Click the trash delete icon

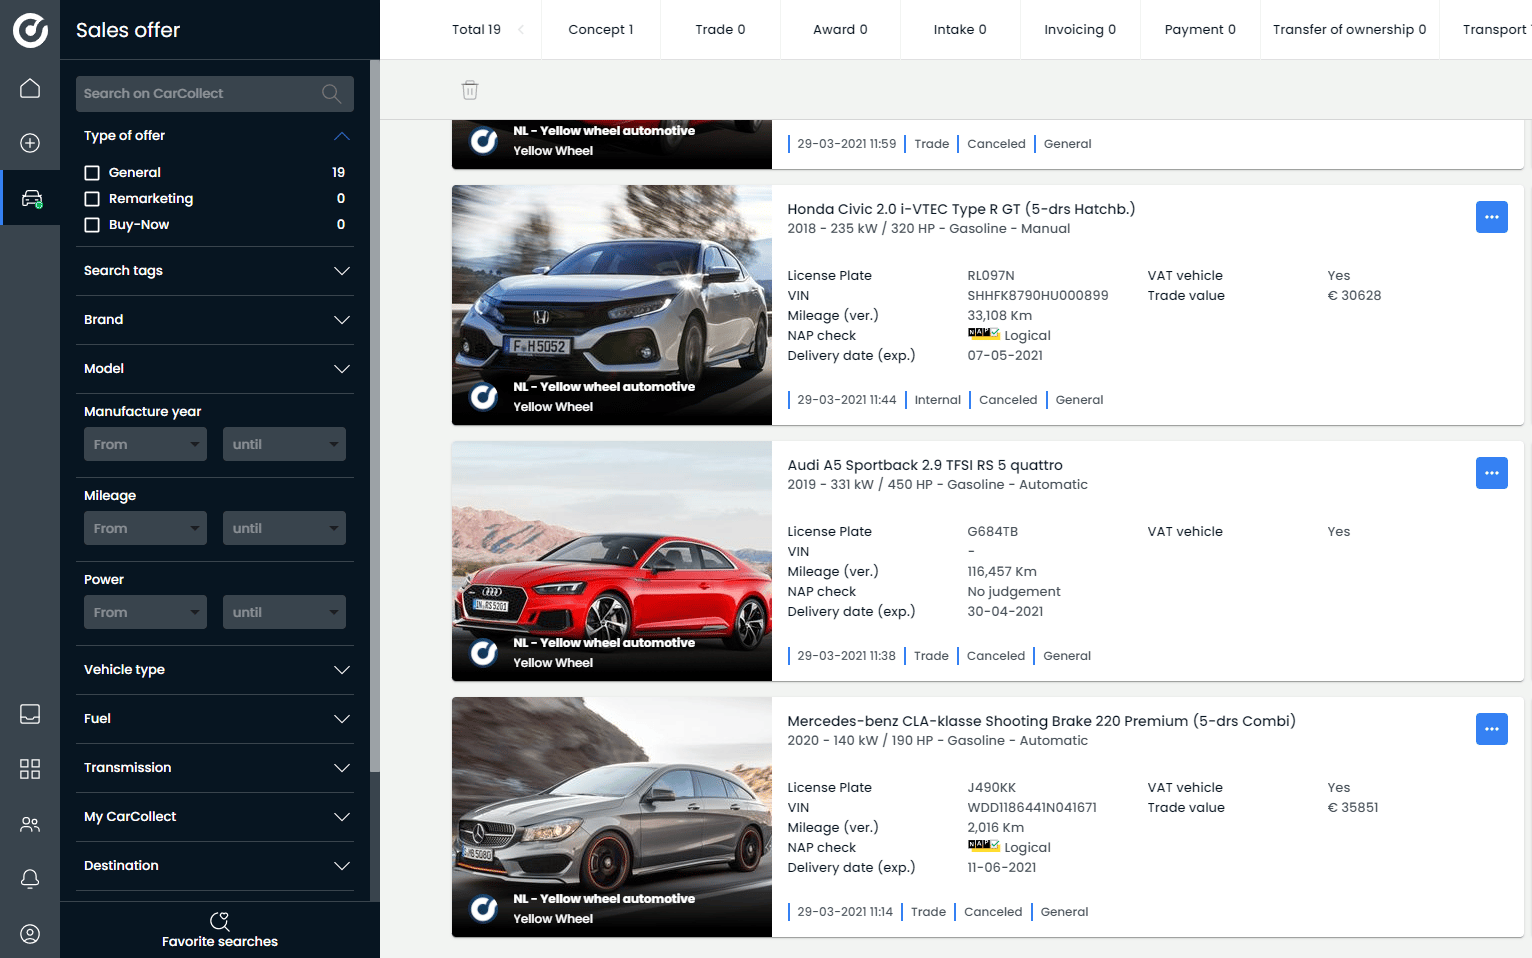(470, 90)
